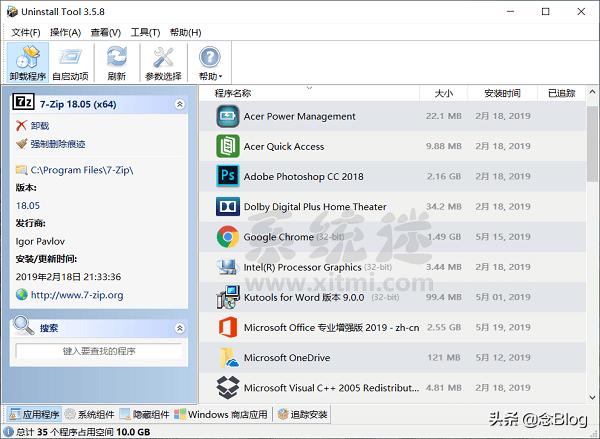Open the C:\Program Files\7-Zip\ folder link

82,170
